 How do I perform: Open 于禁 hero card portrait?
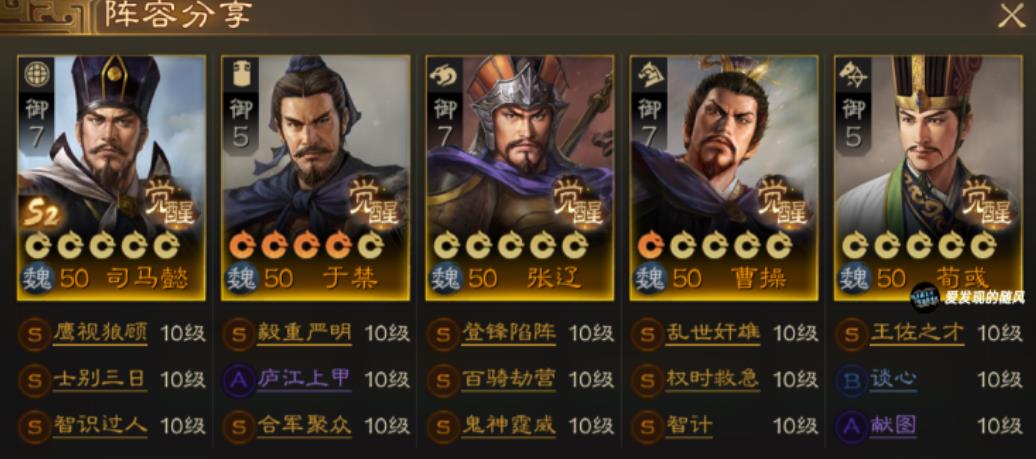point(315,178)
